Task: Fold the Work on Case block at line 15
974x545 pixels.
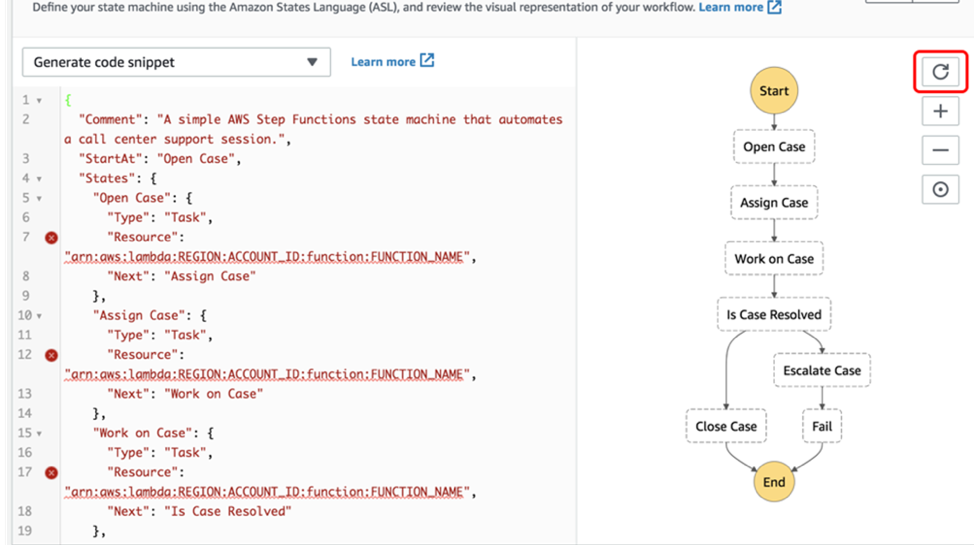Action: tap(39, 433)
